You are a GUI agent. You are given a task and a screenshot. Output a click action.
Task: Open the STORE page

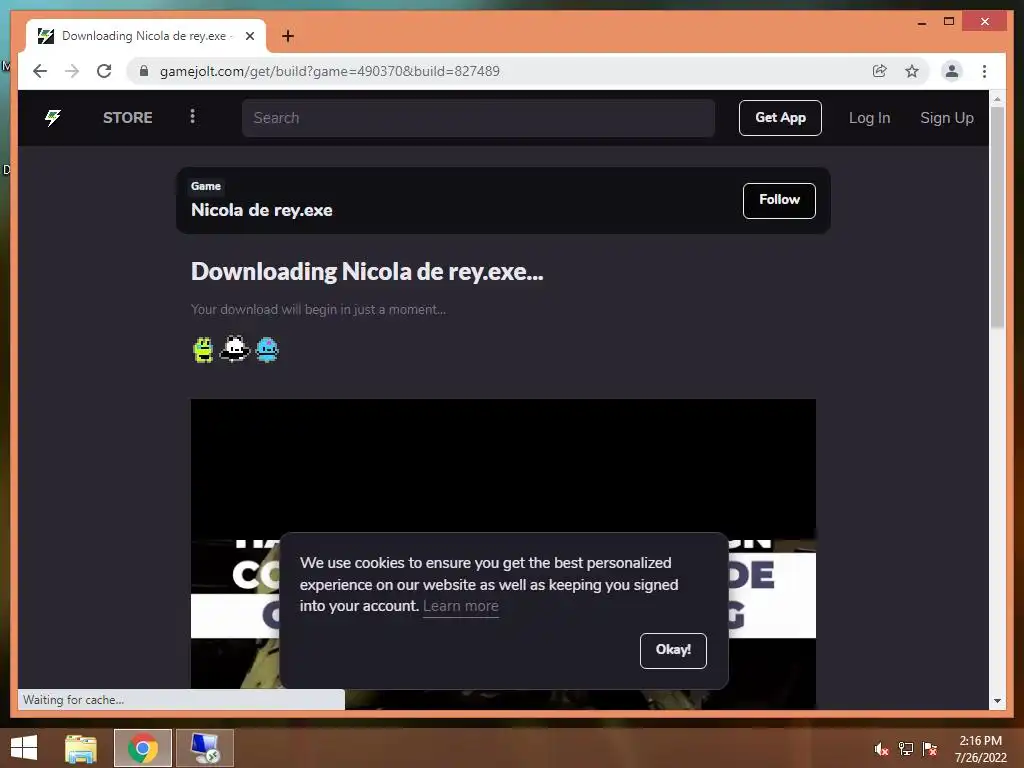(127, 118)
